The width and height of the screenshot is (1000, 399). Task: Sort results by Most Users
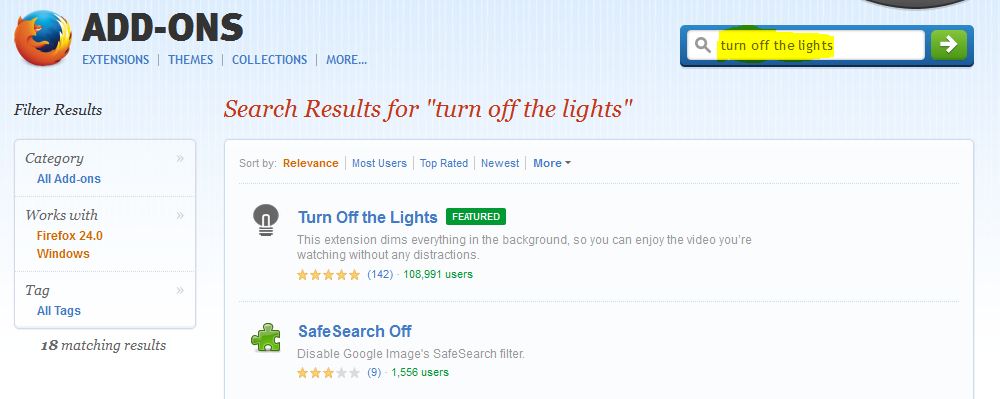point(379,163)
